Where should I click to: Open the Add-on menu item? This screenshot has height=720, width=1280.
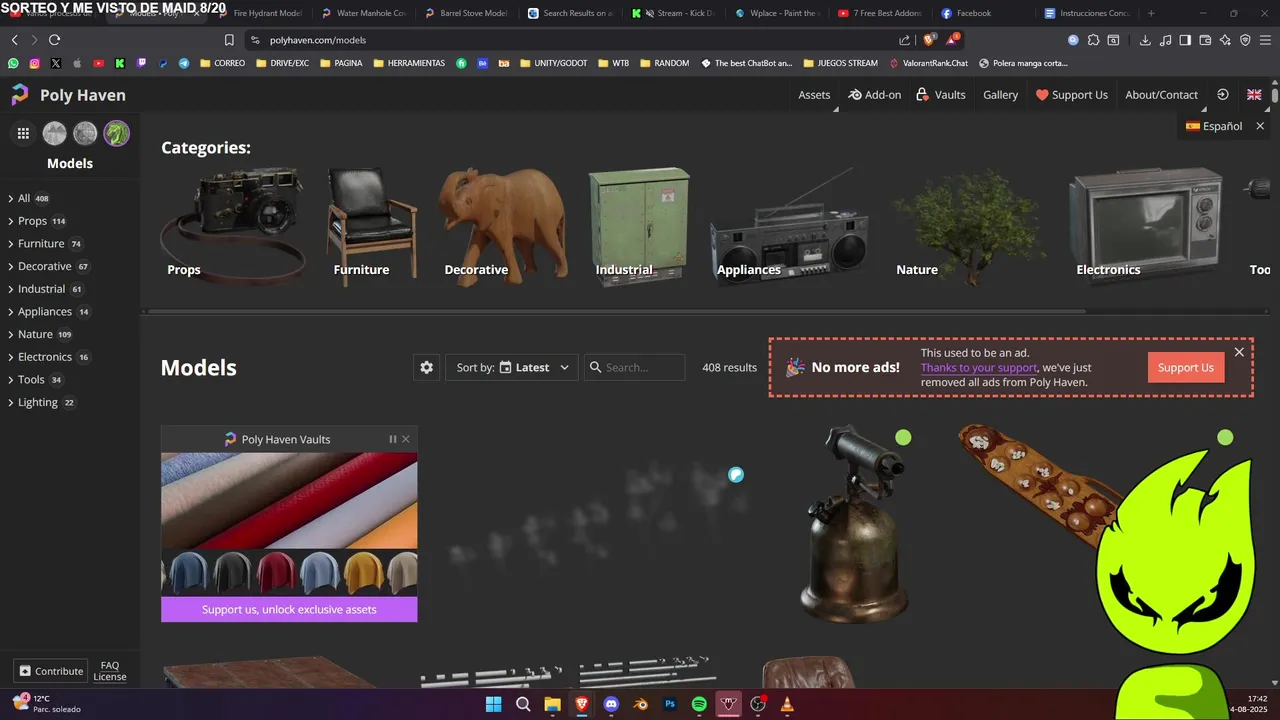tap(874, 95)
